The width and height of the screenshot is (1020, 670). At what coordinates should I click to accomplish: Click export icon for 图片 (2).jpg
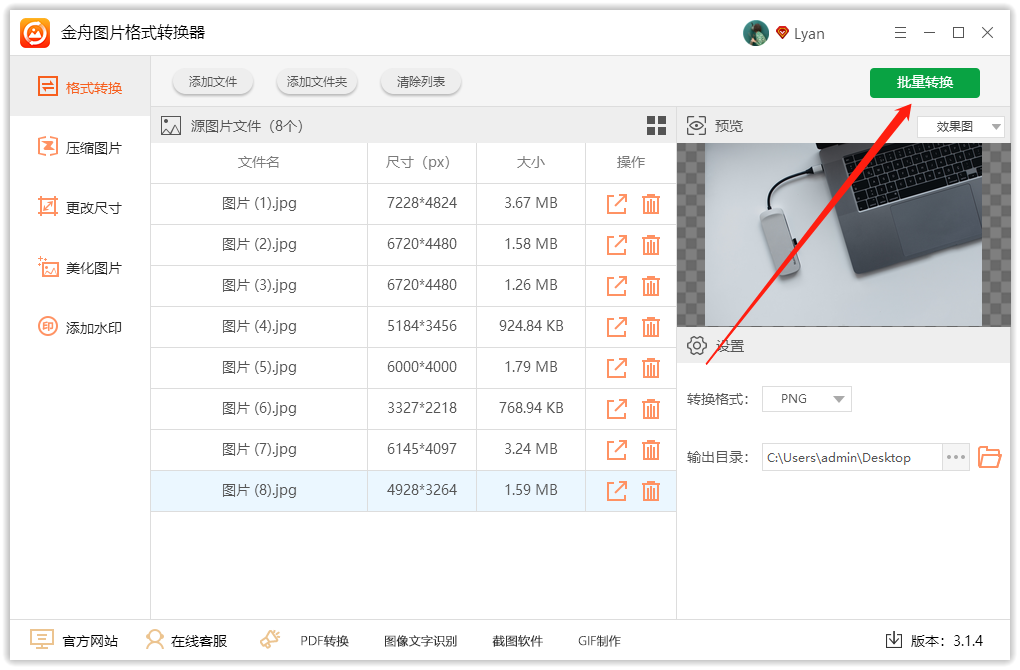click(x=616, y=245)
